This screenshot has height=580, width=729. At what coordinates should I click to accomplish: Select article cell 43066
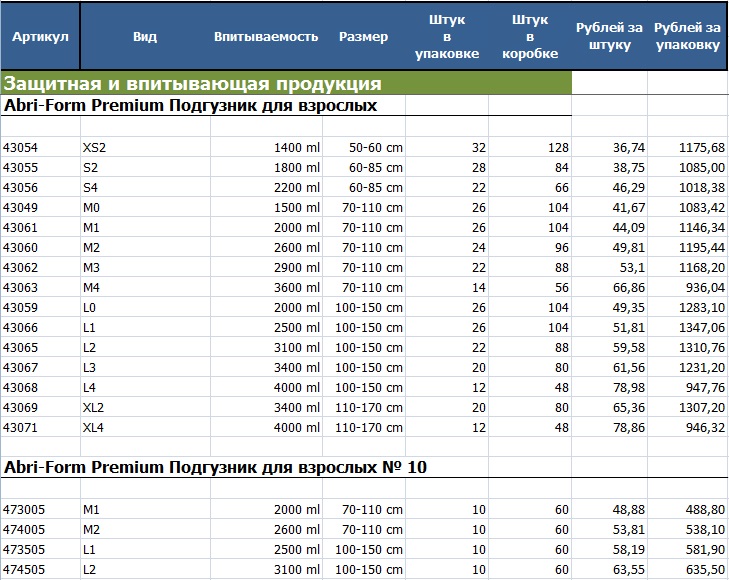[40, 327]
